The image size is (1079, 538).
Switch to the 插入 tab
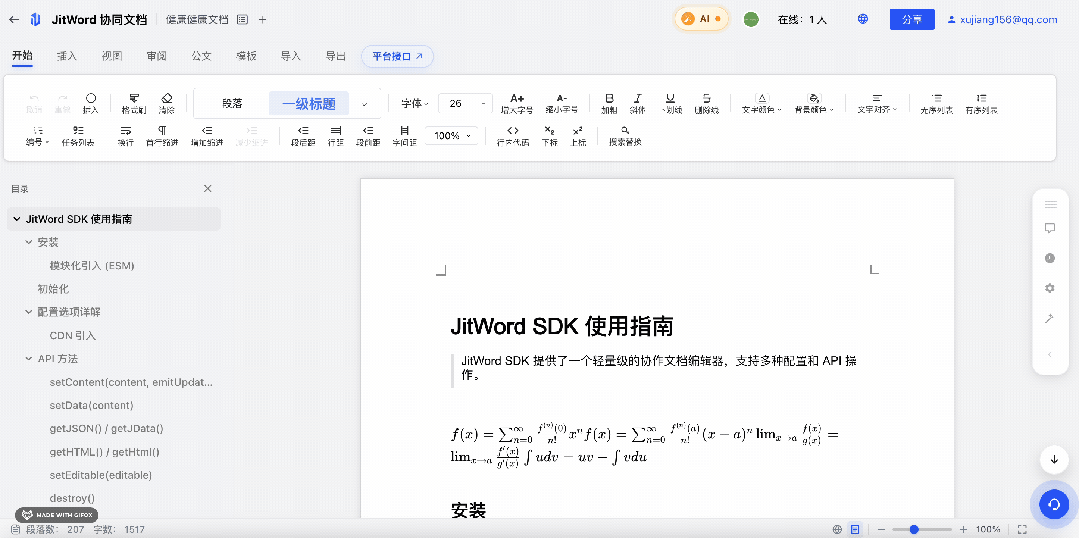(x=67, y=56)
